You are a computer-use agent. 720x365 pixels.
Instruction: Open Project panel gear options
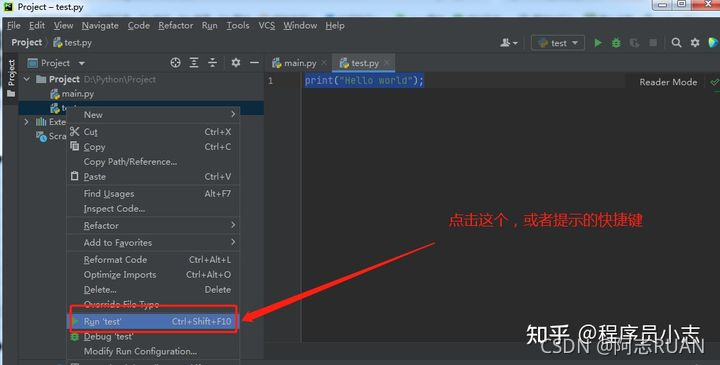tap(236, 62)
